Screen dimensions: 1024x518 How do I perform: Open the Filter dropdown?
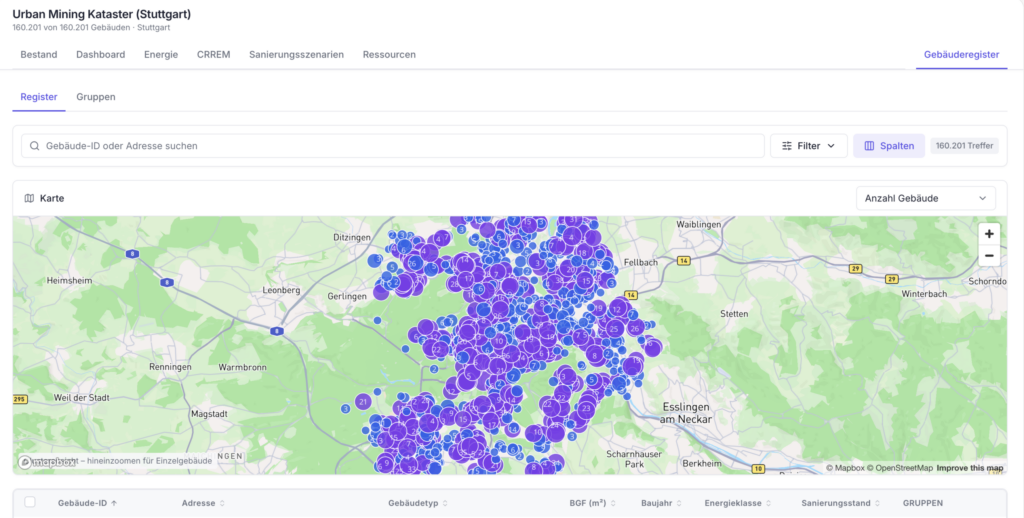(808, 146)
